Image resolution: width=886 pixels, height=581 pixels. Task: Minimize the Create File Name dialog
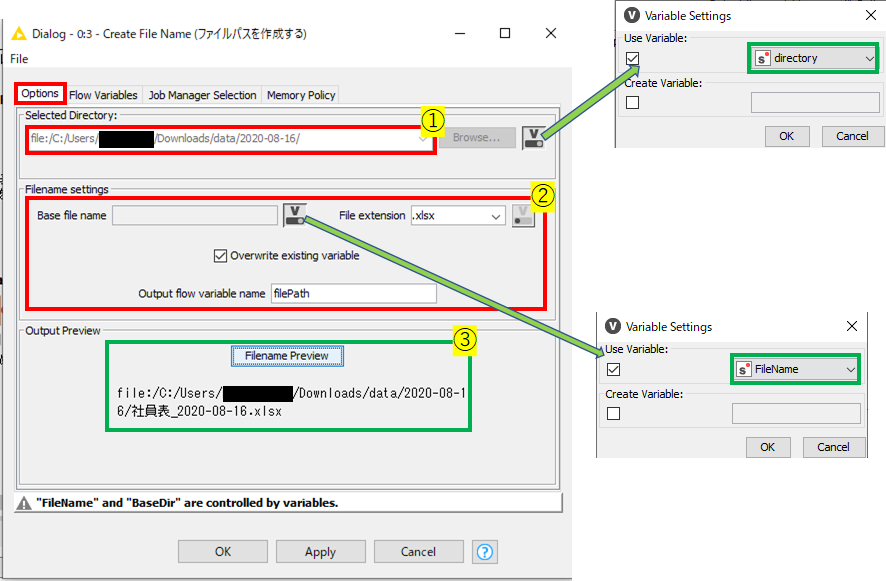(x=460, y=33)
